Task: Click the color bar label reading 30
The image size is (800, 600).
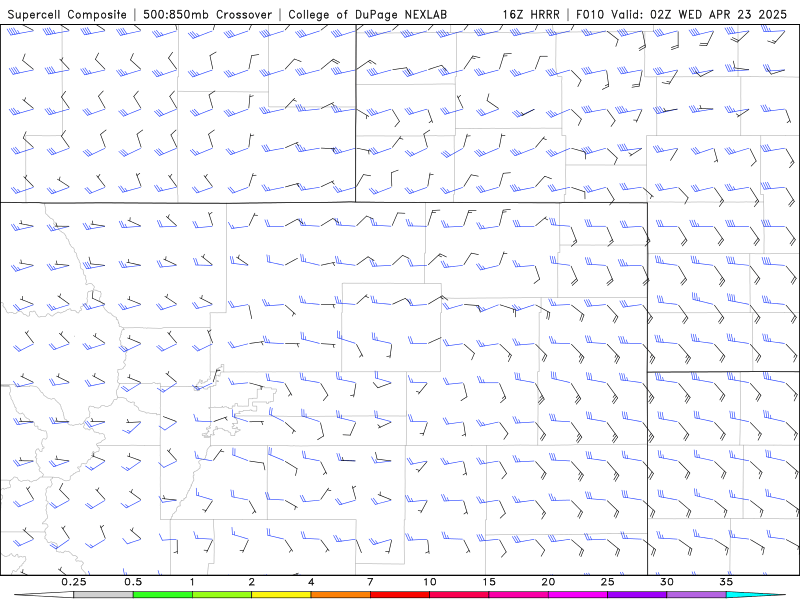Action: (666, 582)
